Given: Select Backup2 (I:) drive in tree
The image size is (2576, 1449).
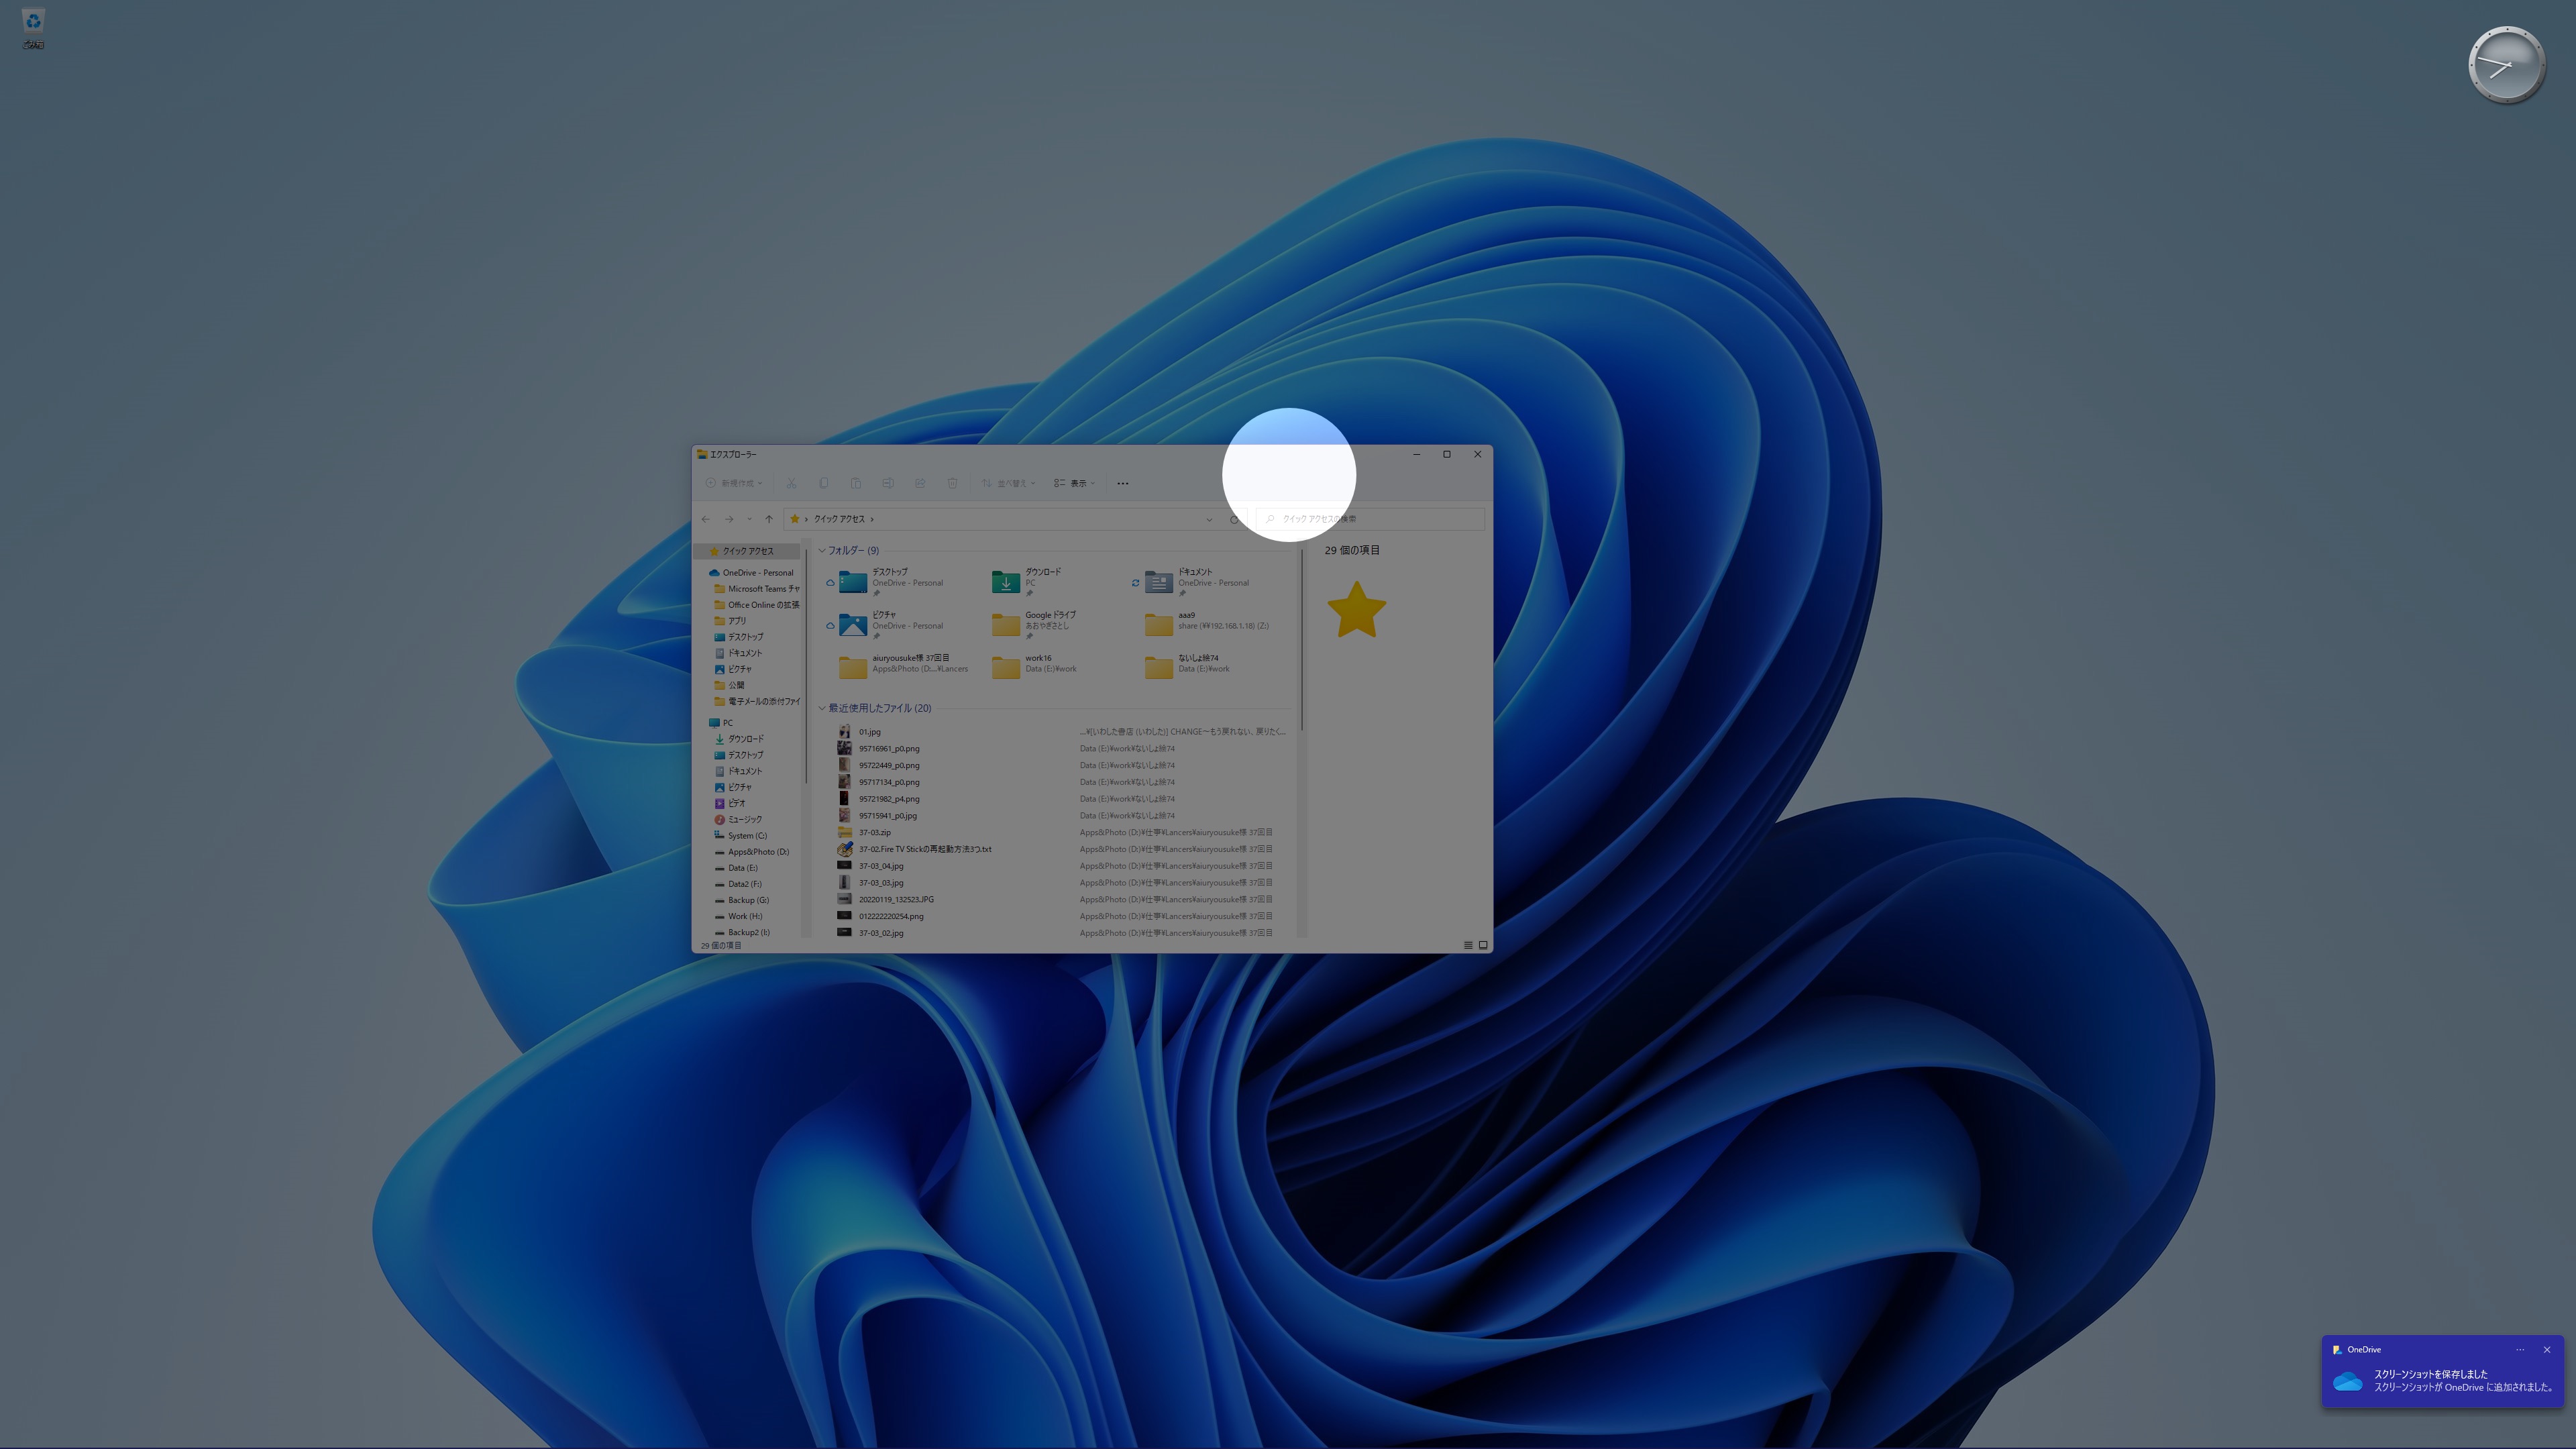Looking at the screenshot, I should 742,932.
